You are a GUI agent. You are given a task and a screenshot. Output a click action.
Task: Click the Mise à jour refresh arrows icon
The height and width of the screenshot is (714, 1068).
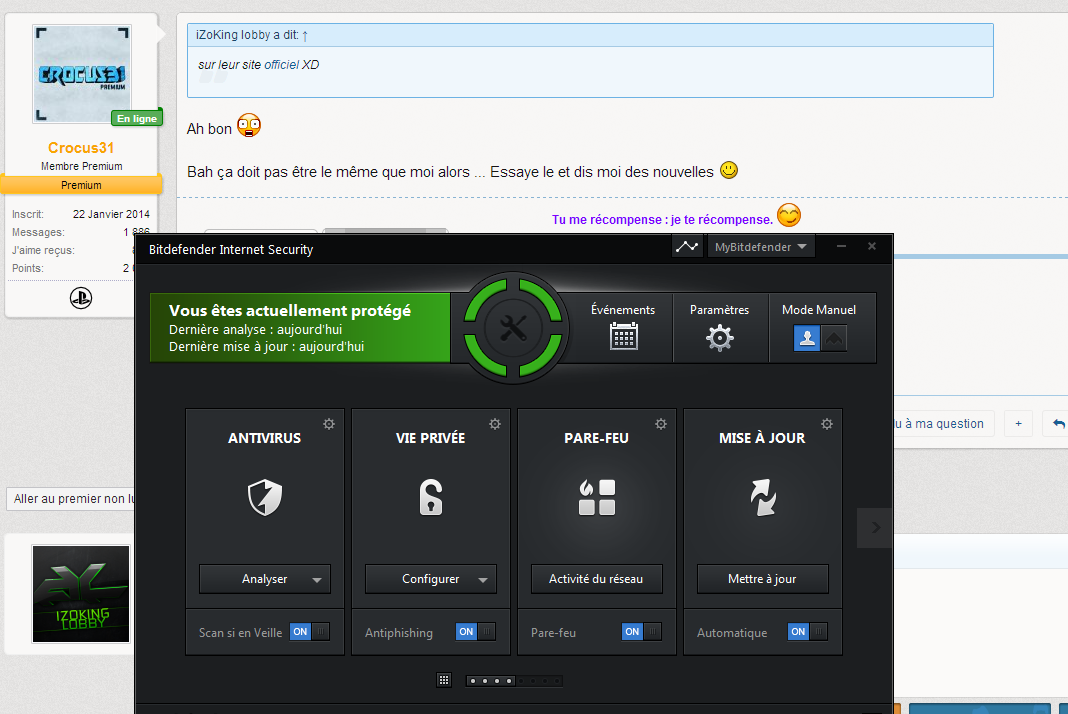tap(763, 497)
